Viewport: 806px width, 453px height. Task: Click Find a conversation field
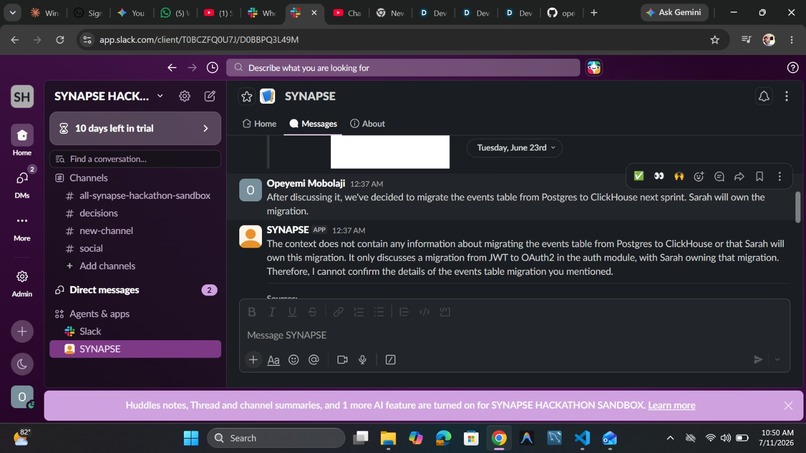[x=135, y=159]
